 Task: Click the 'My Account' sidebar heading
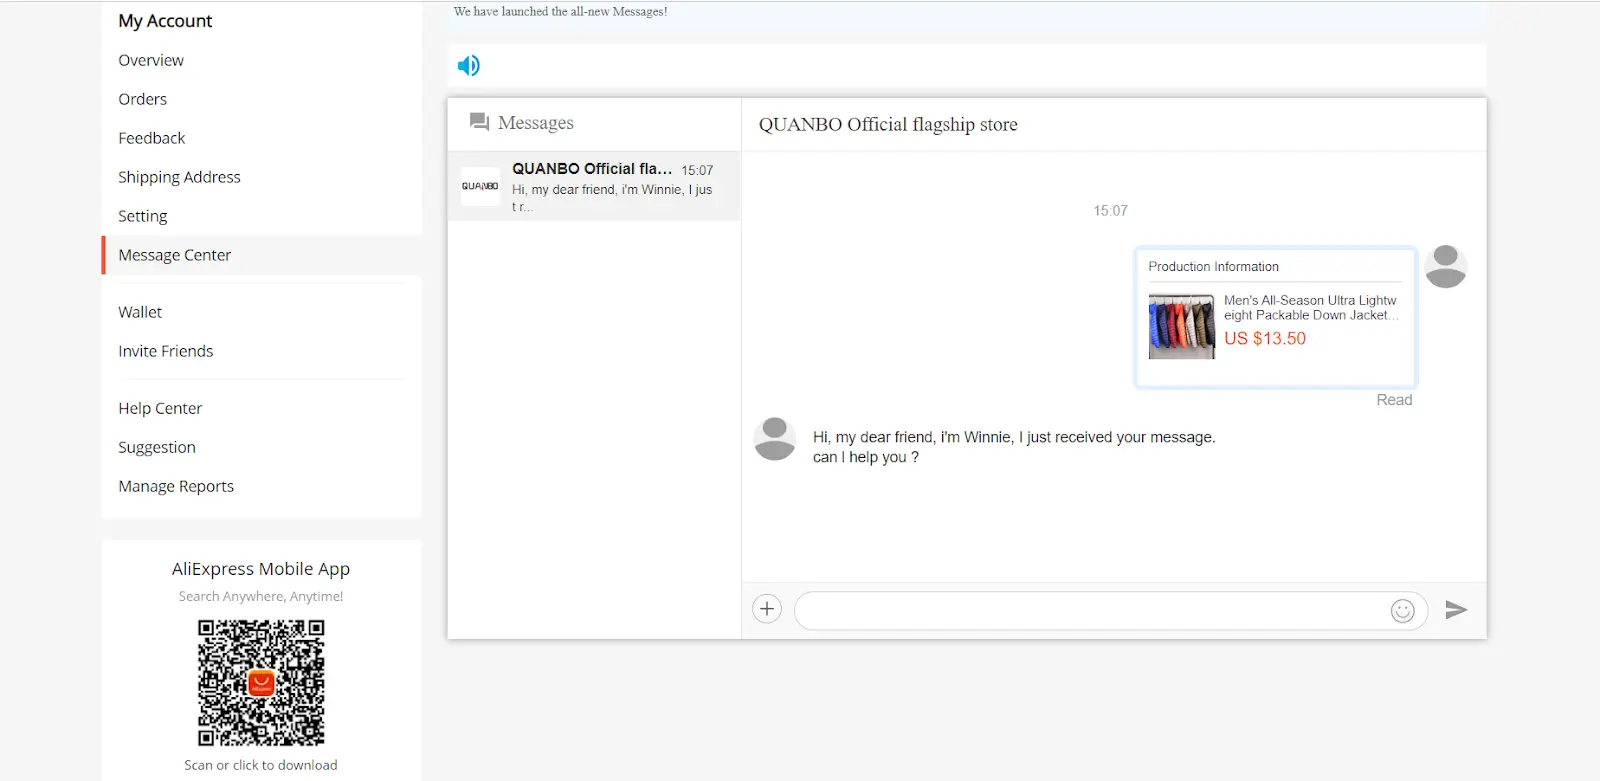pos(165,21)
